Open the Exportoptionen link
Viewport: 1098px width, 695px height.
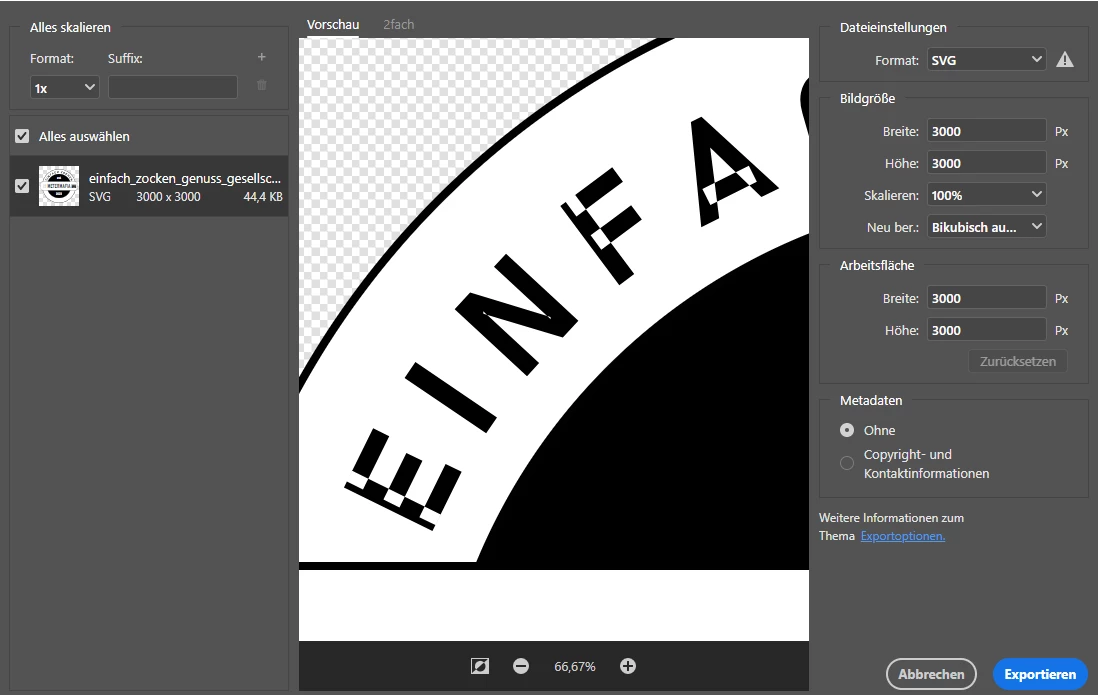click(903, 536)
